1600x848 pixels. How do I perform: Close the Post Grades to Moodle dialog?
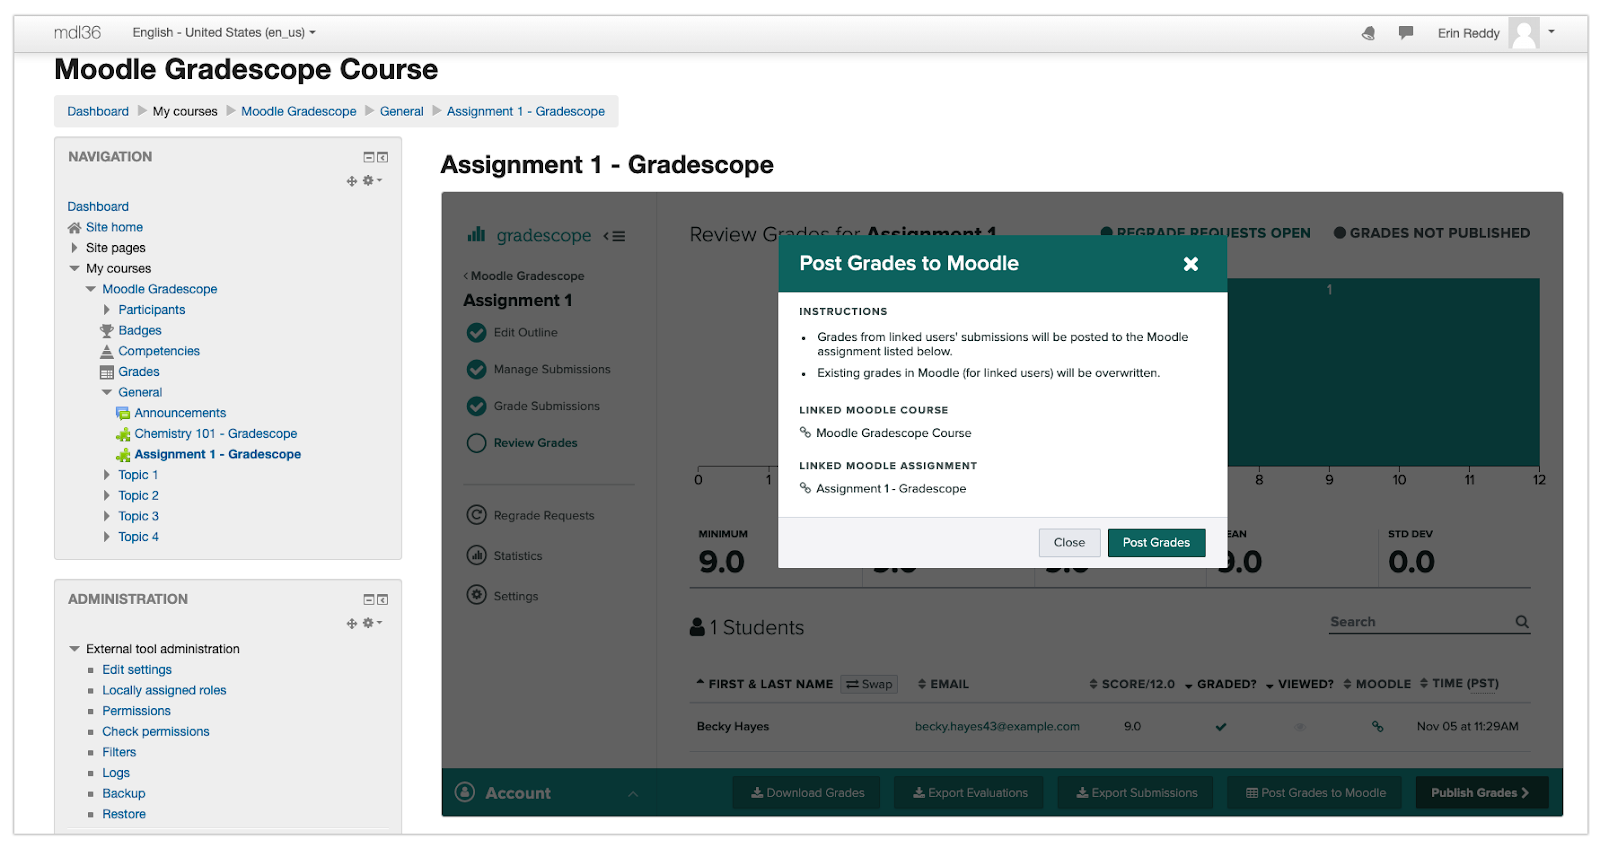point(1190,264)
